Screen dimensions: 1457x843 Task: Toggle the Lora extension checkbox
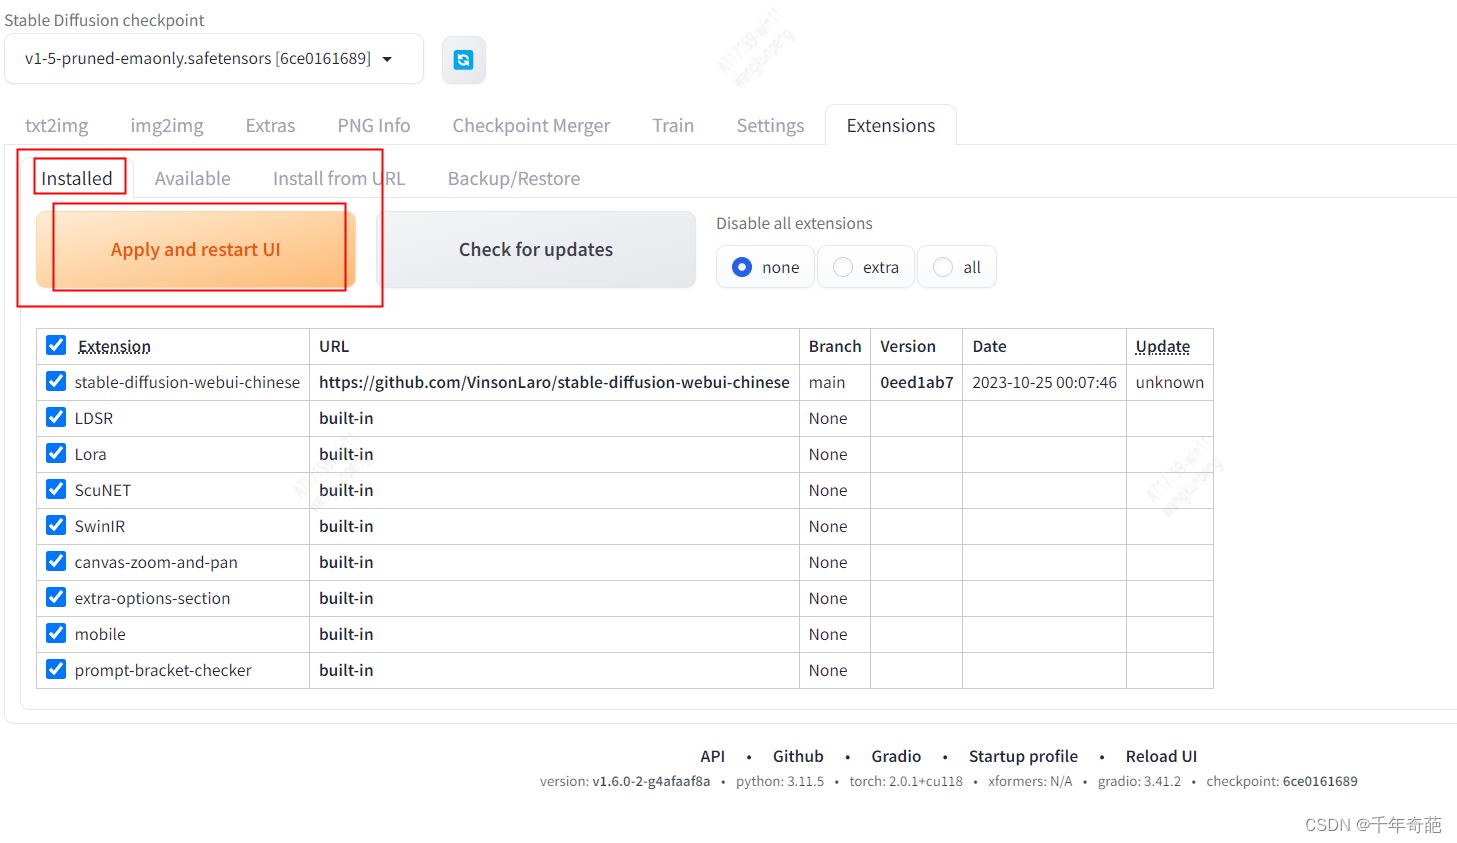pyautogui.click(x=56, y=453)
